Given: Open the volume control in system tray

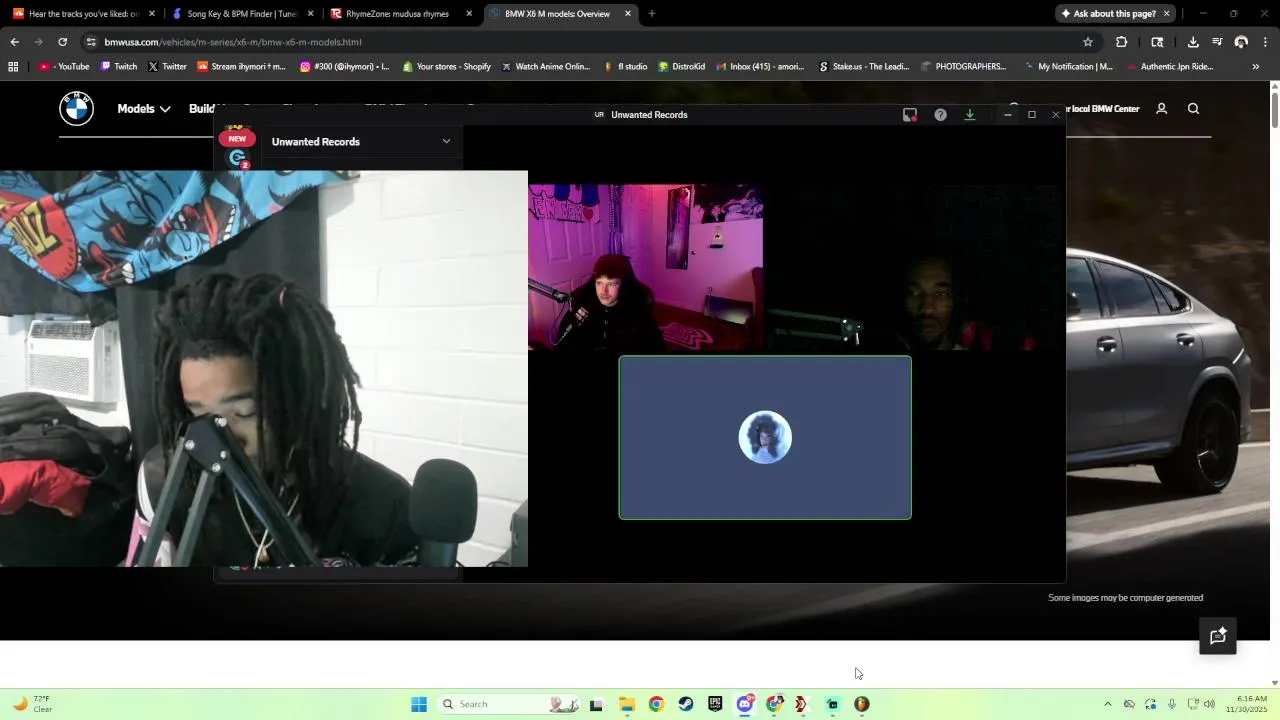Looking at the screenshot, I should pos(1209,704).
